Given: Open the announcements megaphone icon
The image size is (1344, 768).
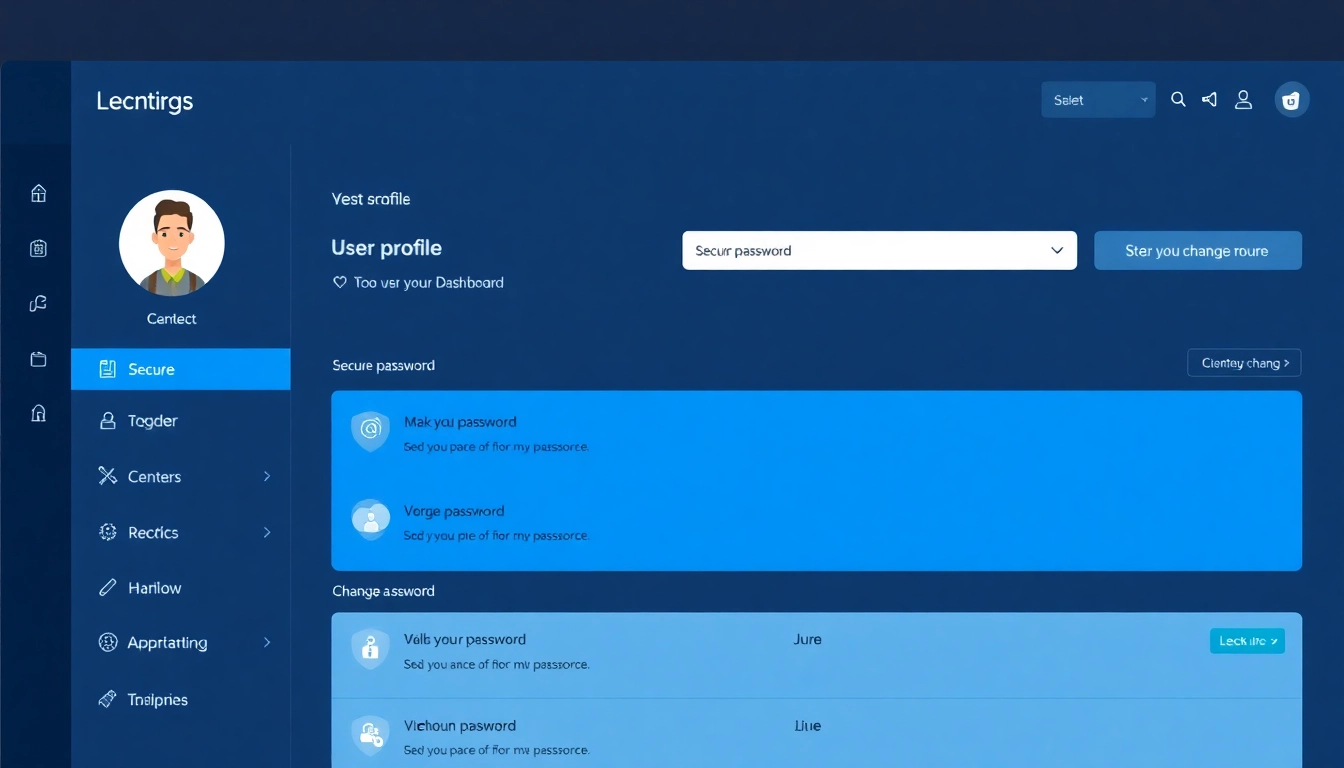Looking at the screenshot, I should coord(1210,100).
